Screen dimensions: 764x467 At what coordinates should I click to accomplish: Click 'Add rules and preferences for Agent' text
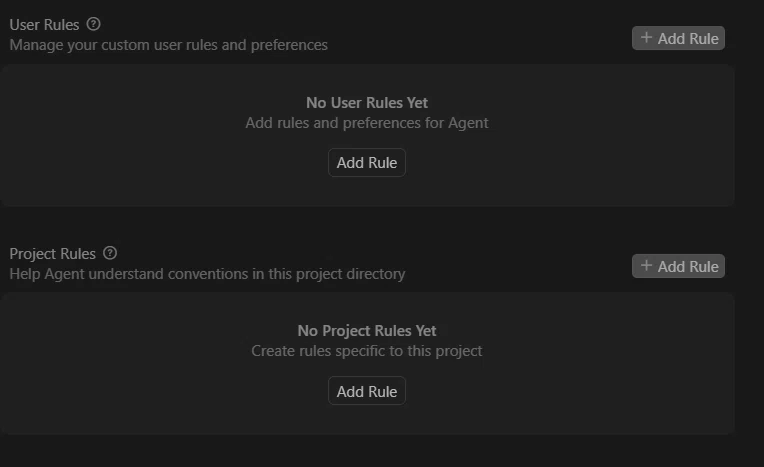click(367, 123)
